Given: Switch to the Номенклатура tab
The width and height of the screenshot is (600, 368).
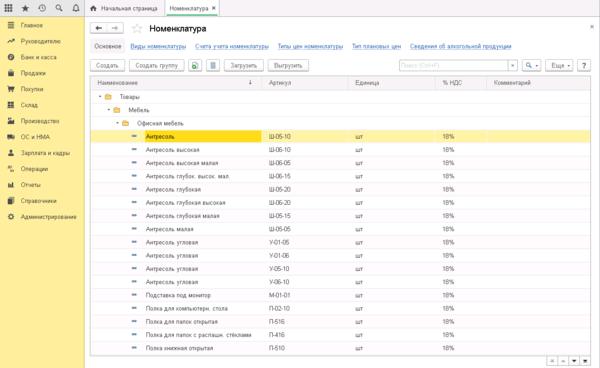Looking at the screenshot, I should point(189,8).
